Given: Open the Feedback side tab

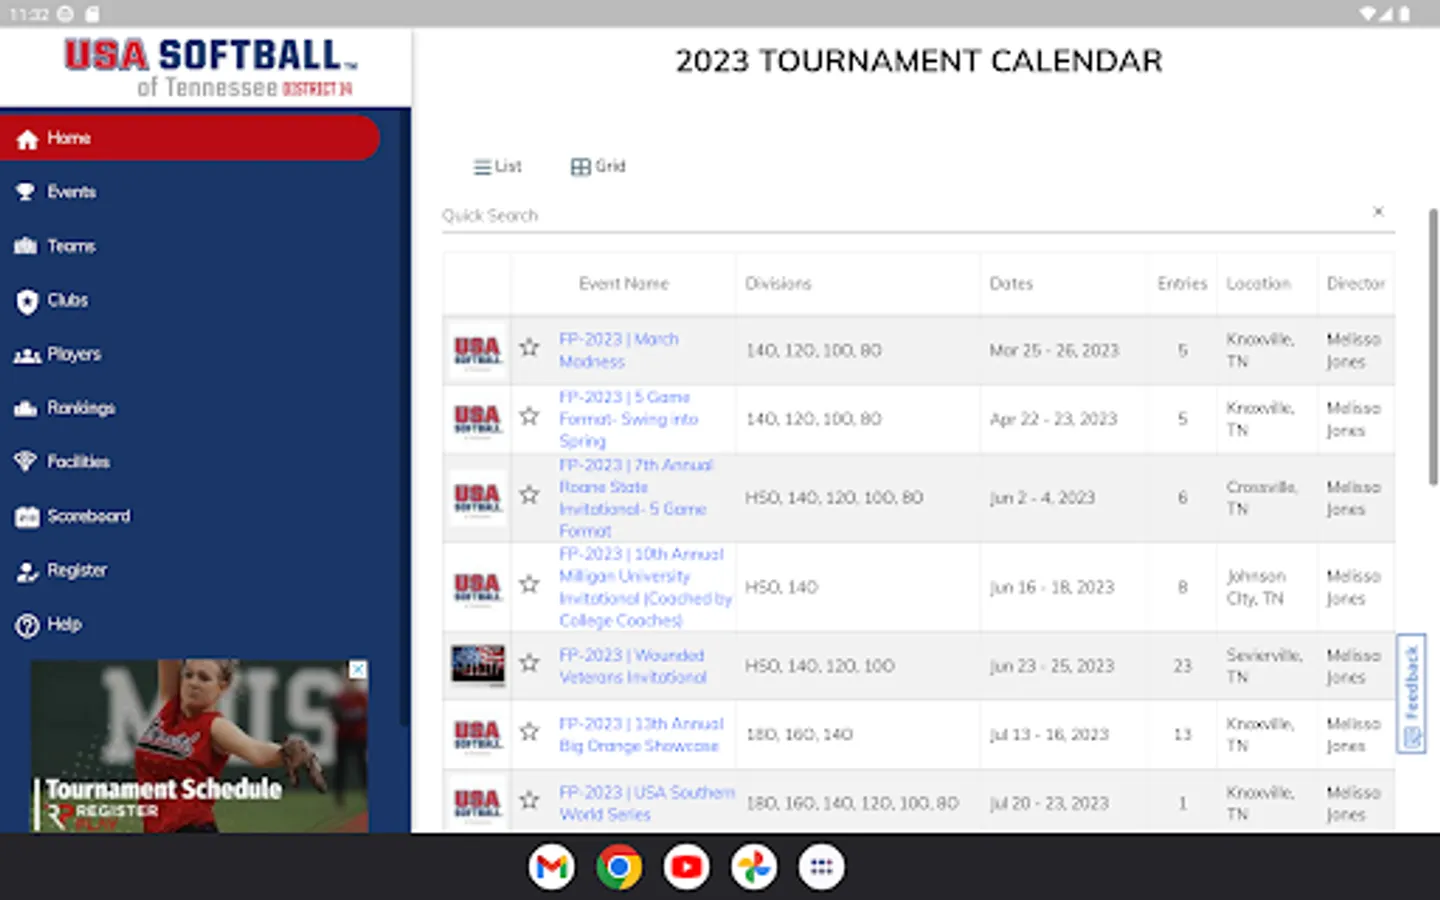Looking at the screenshot, I should 1411,693.
